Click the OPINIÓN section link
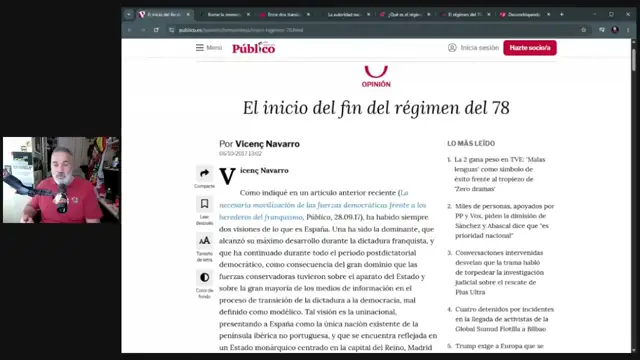This screenshot has width=640, height=360. click(376, 84)
